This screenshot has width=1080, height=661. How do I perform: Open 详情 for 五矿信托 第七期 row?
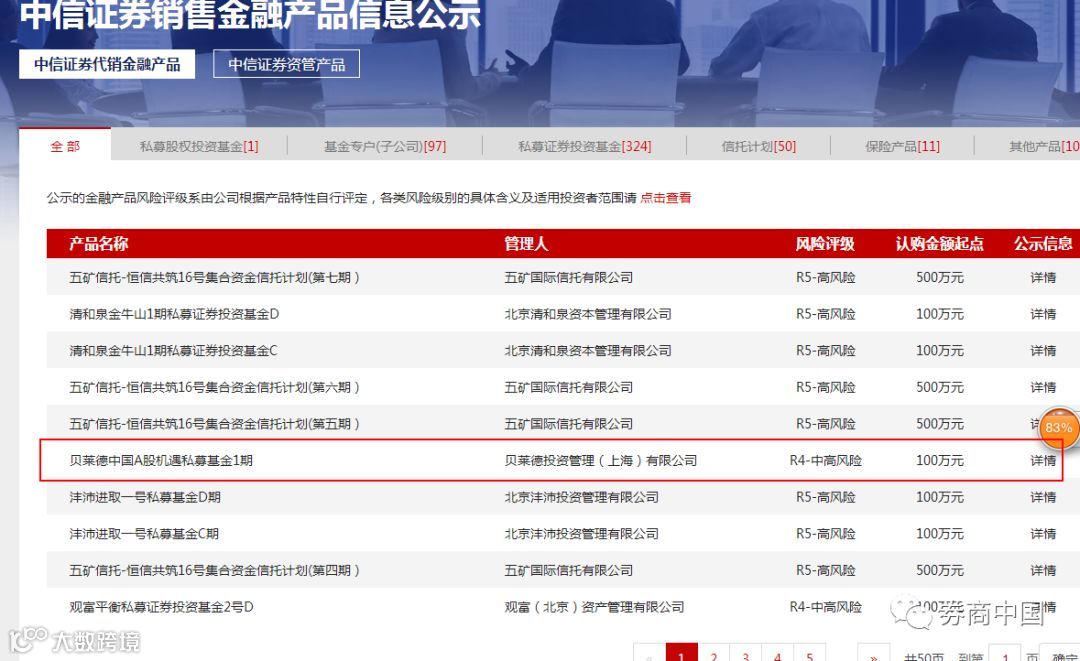1043,277
